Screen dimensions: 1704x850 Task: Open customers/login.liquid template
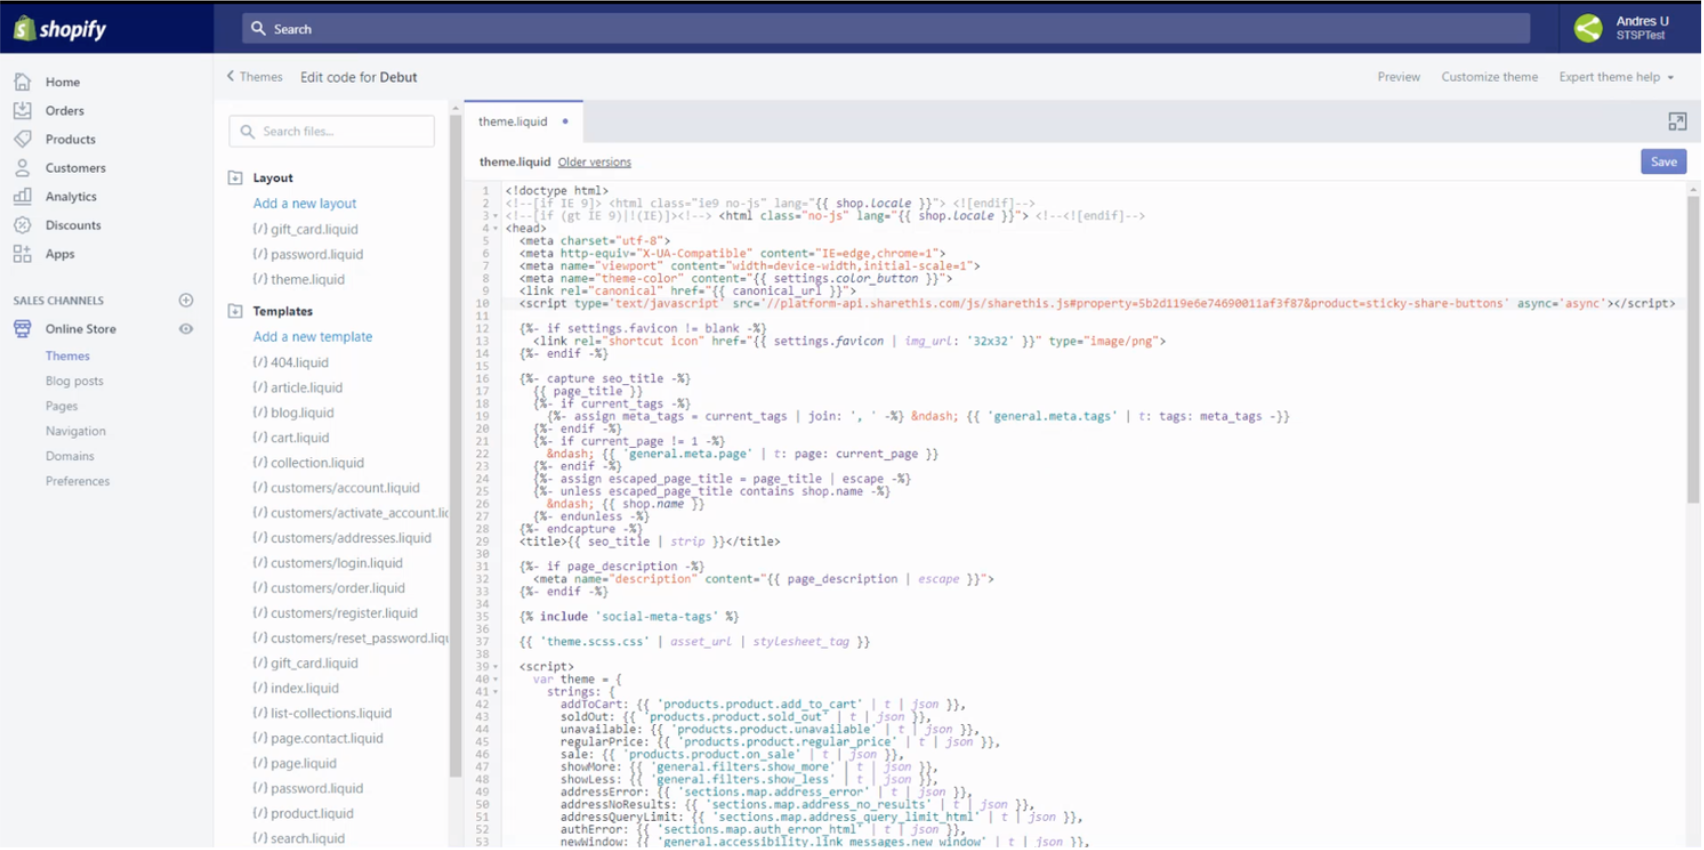[327, 563]
